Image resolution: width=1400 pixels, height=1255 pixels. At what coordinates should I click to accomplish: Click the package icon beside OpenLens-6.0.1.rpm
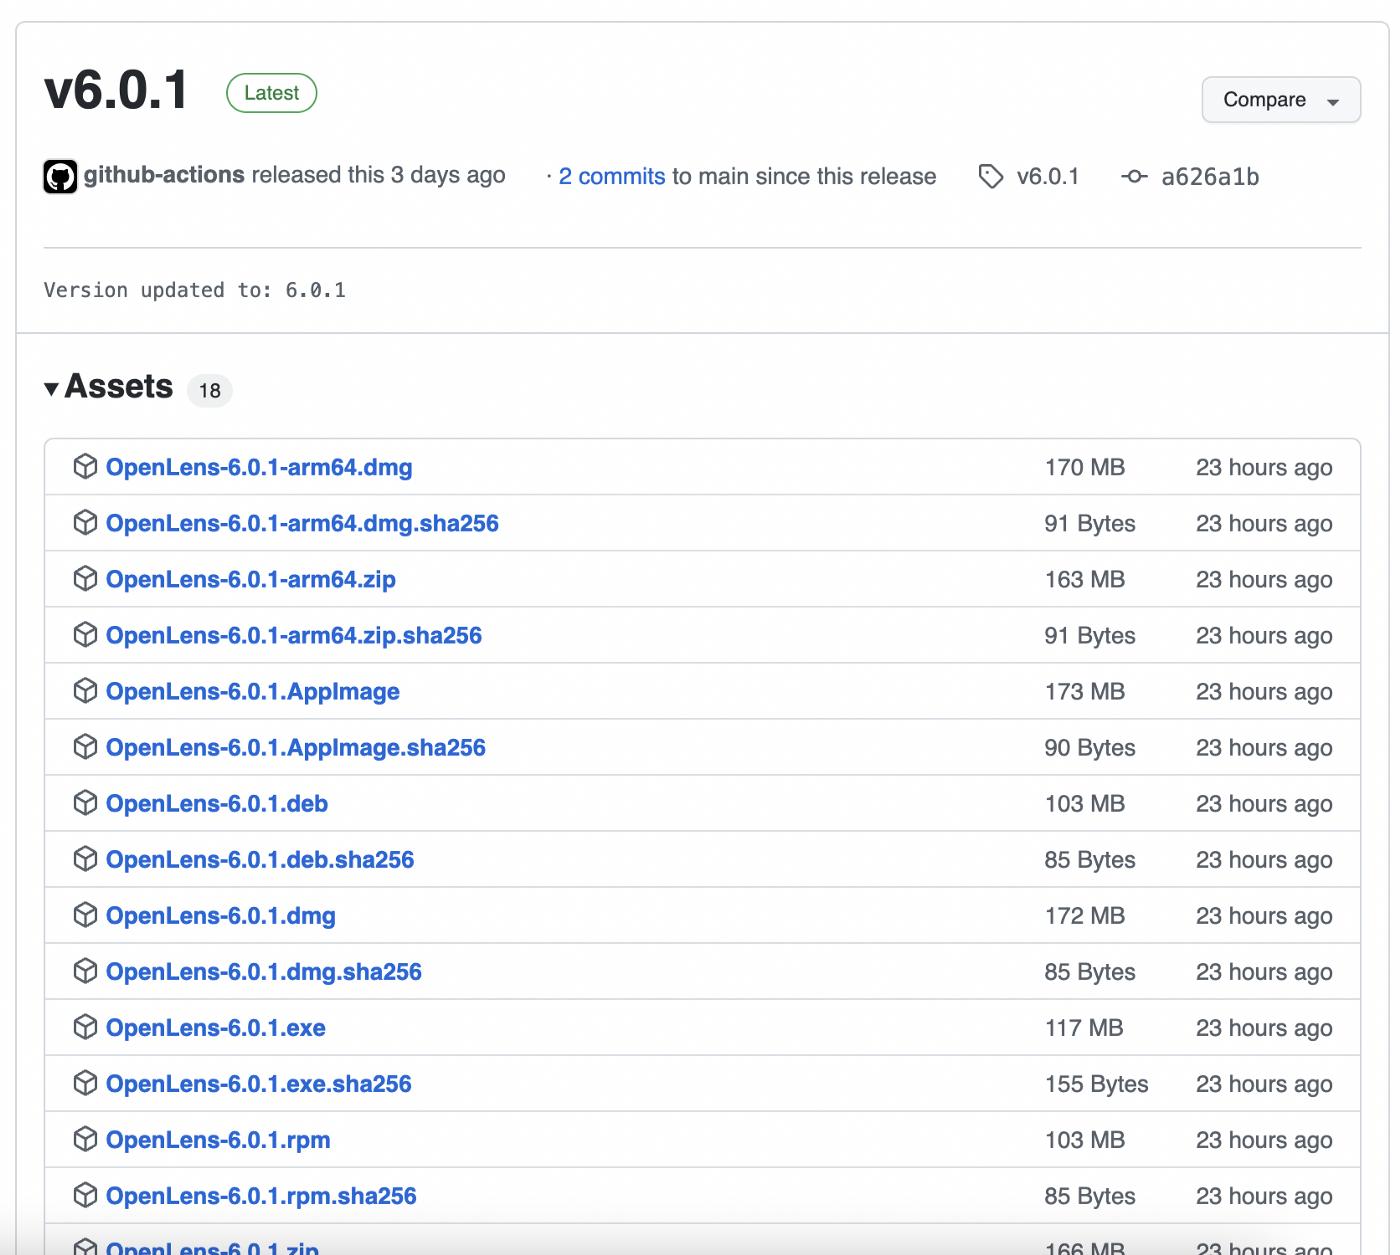86,1139
